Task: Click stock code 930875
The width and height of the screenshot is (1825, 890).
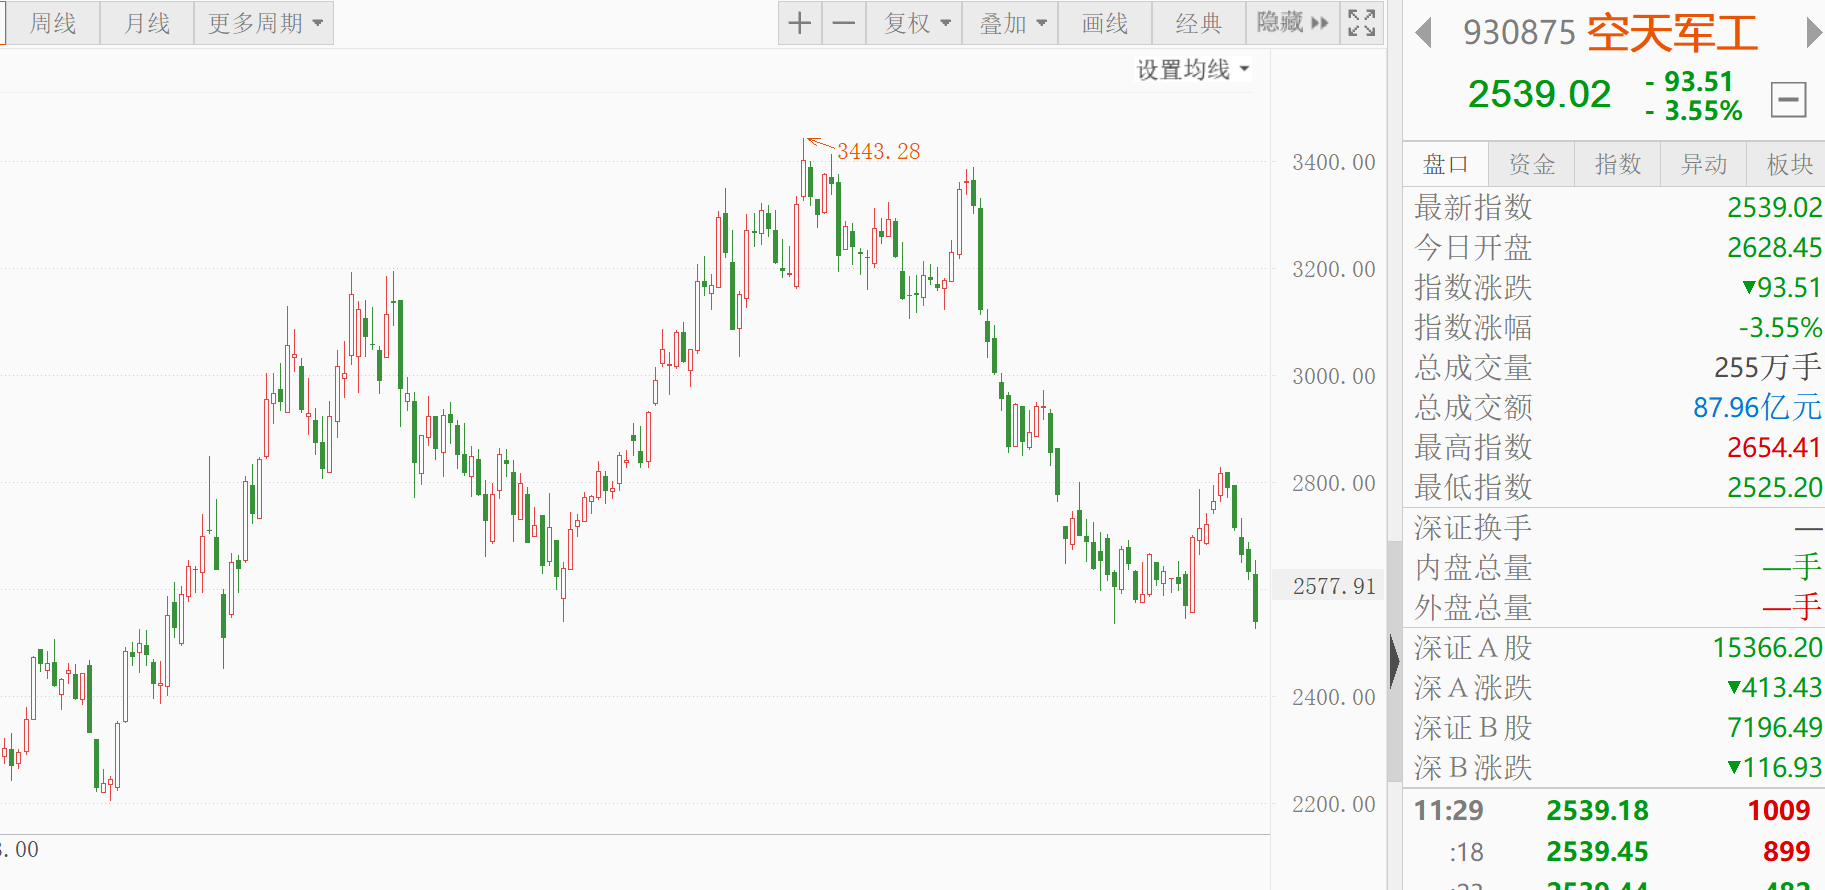Action: click(x=1519, y=33)
